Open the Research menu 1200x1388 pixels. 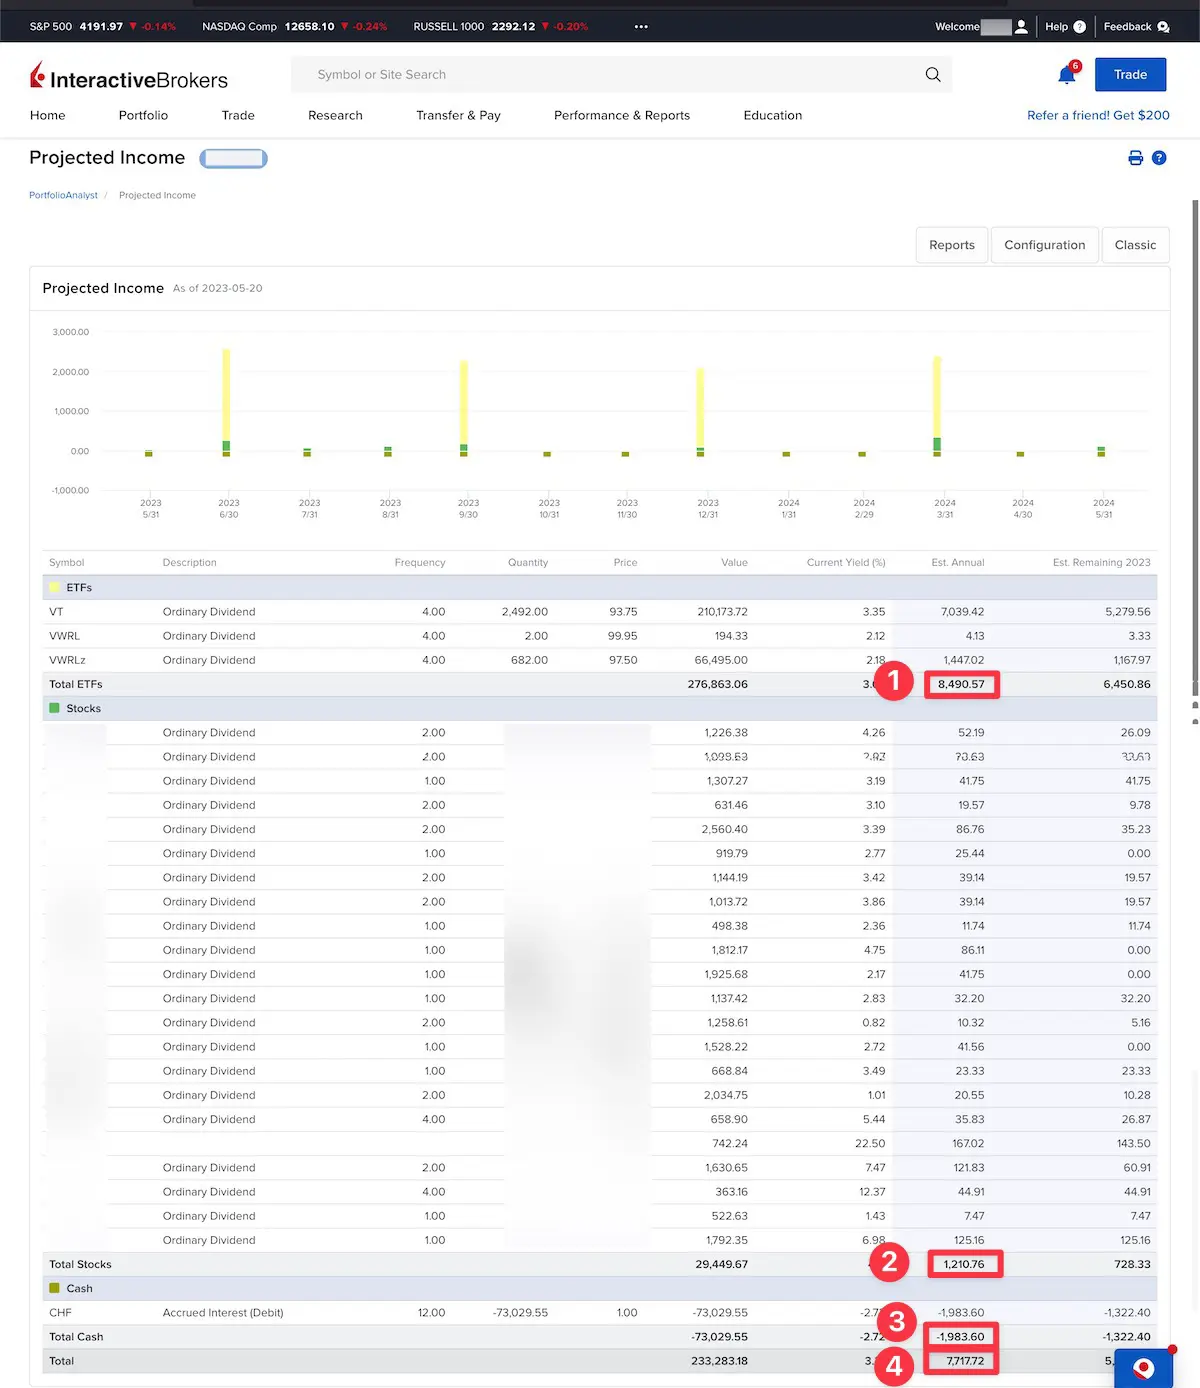pos(335,115)
